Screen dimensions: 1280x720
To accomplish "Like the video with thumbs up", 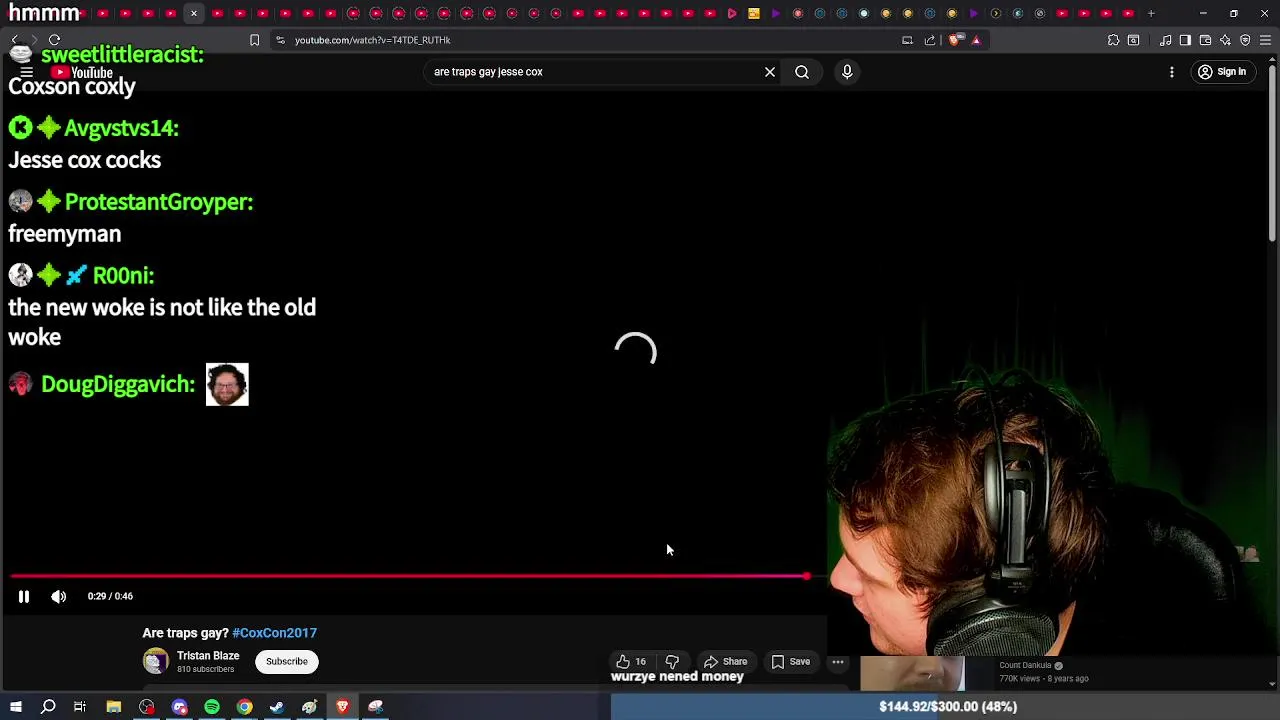I will pos(631,661).
